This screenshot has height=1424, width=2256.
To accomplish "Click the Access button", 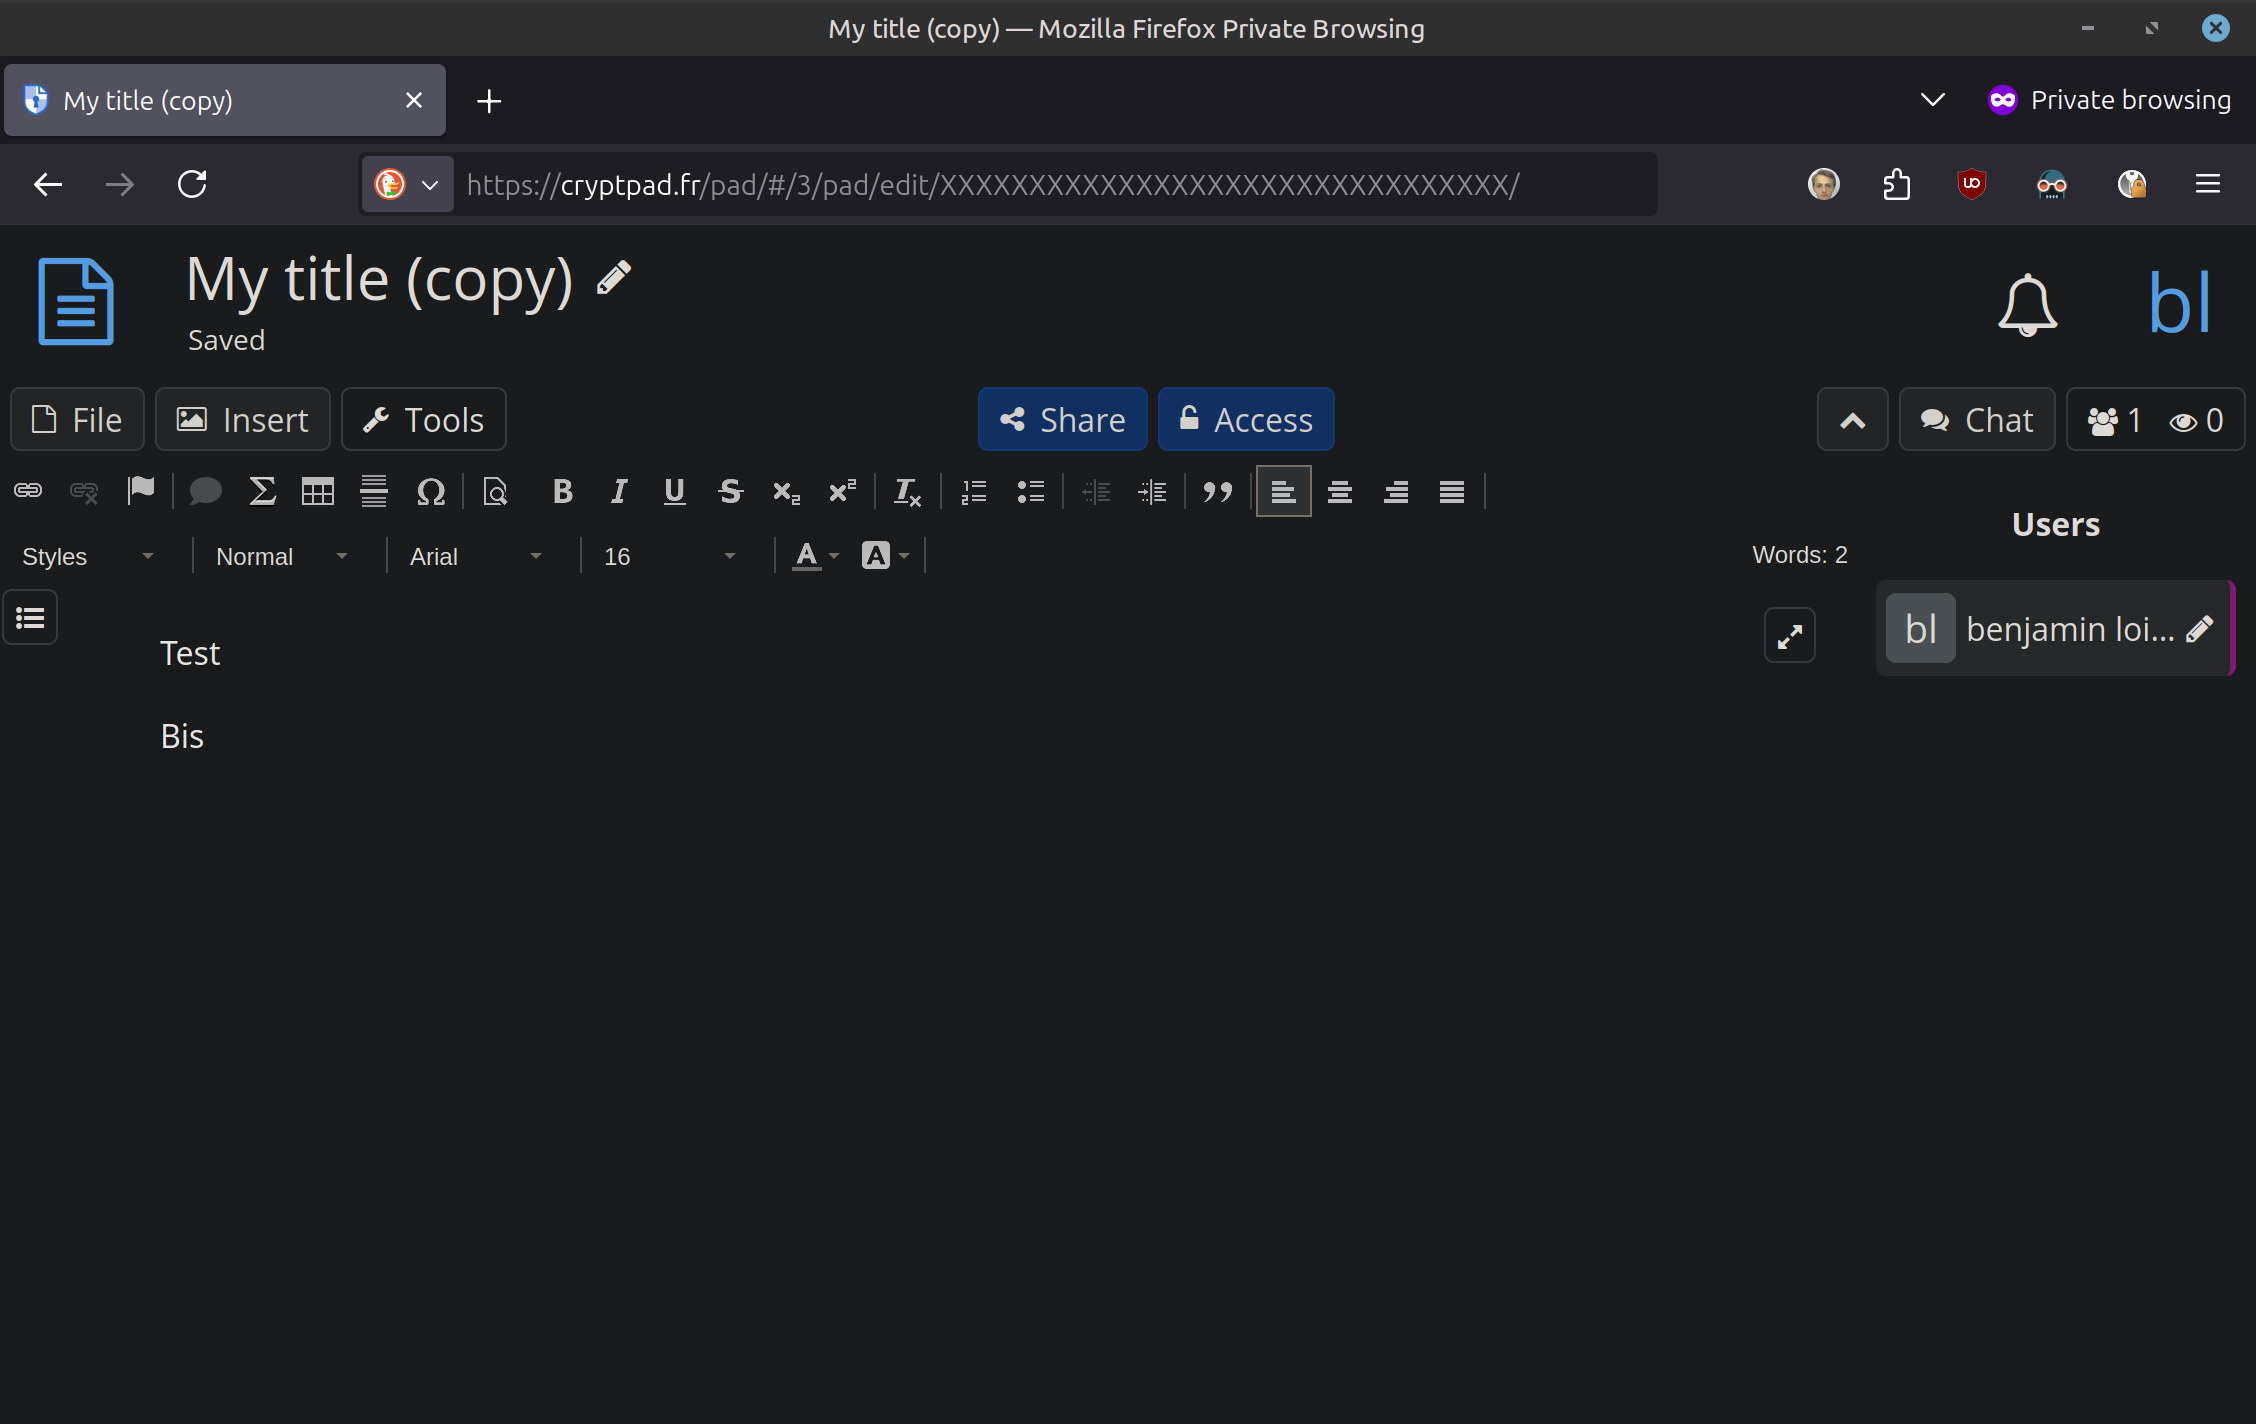I will tap(1245, 420).
